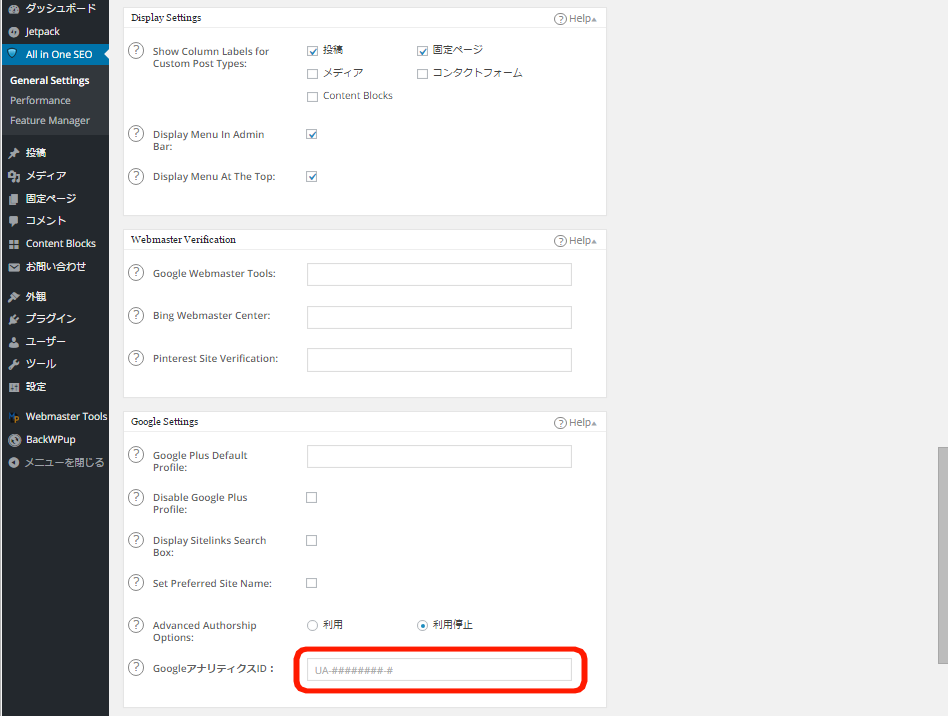Image resolution: width=948 pixels, height=716 pixels.
Task: Click the ユーザー user icon
Action: [14, 342]
